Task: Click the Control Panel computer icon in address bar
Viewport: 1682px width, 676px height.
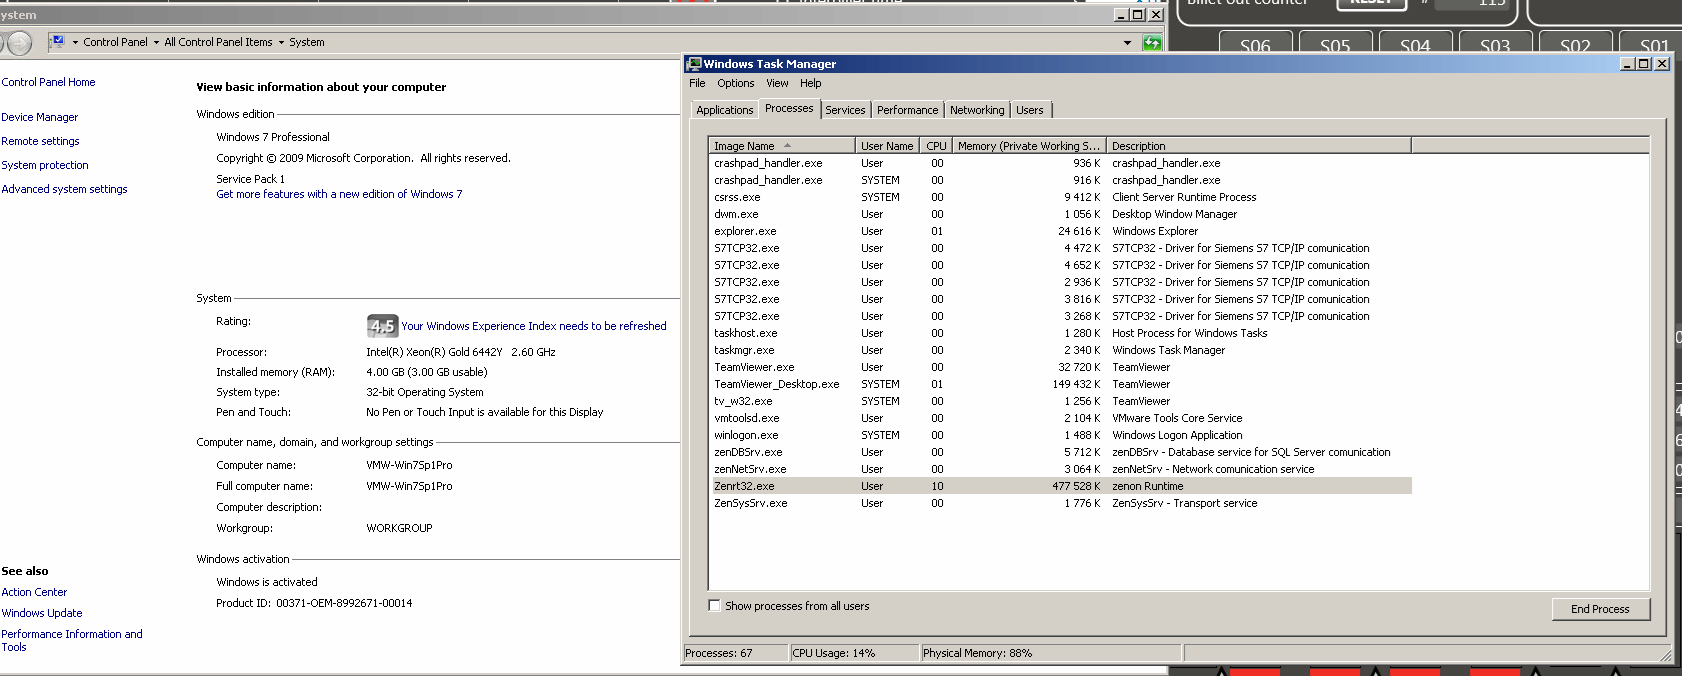Action: click(58, 42)
